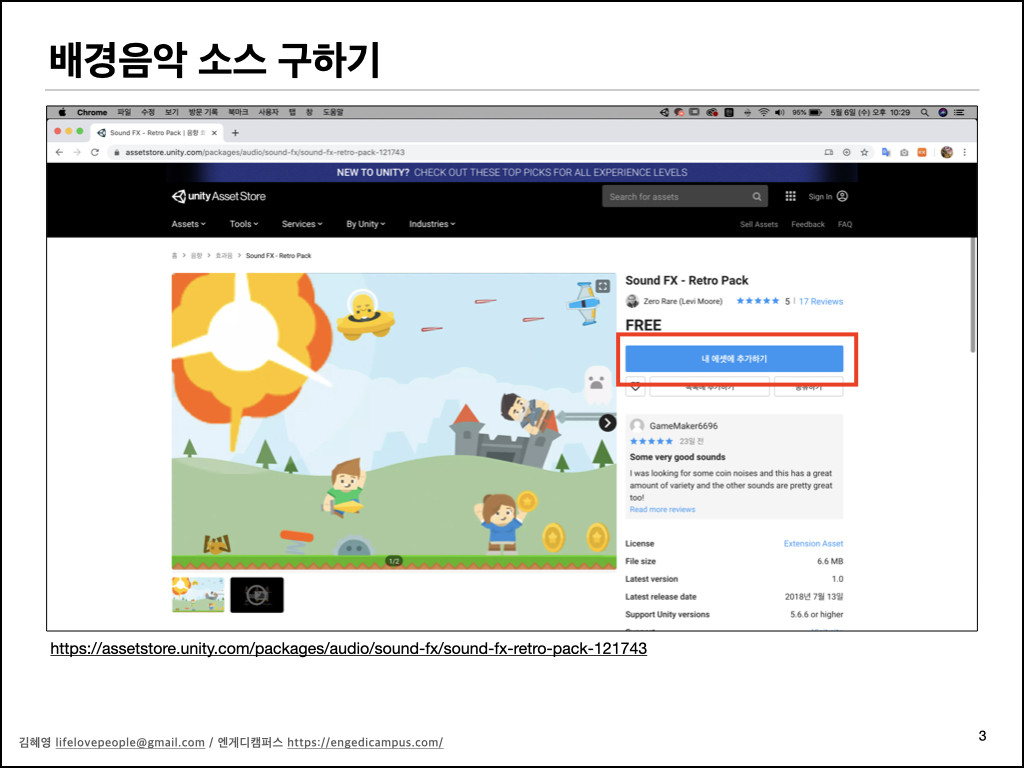Click the 효과음 breadcrumb link
This screenshot has height=768, width=1024.
click(x=224, y=256)
